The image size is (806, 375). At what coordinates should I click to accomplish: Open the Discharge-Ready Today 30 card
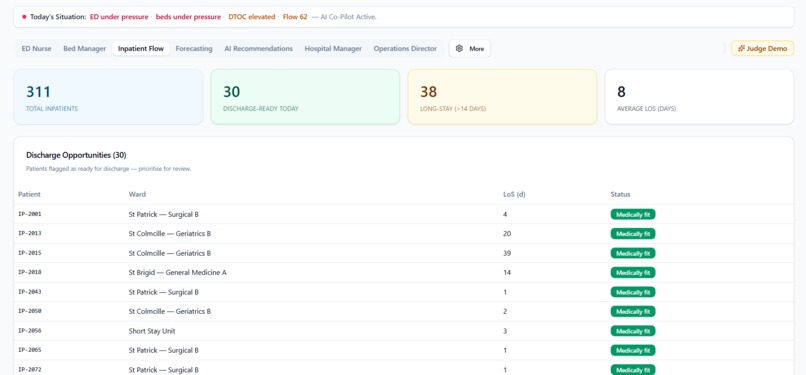[305, 97]
